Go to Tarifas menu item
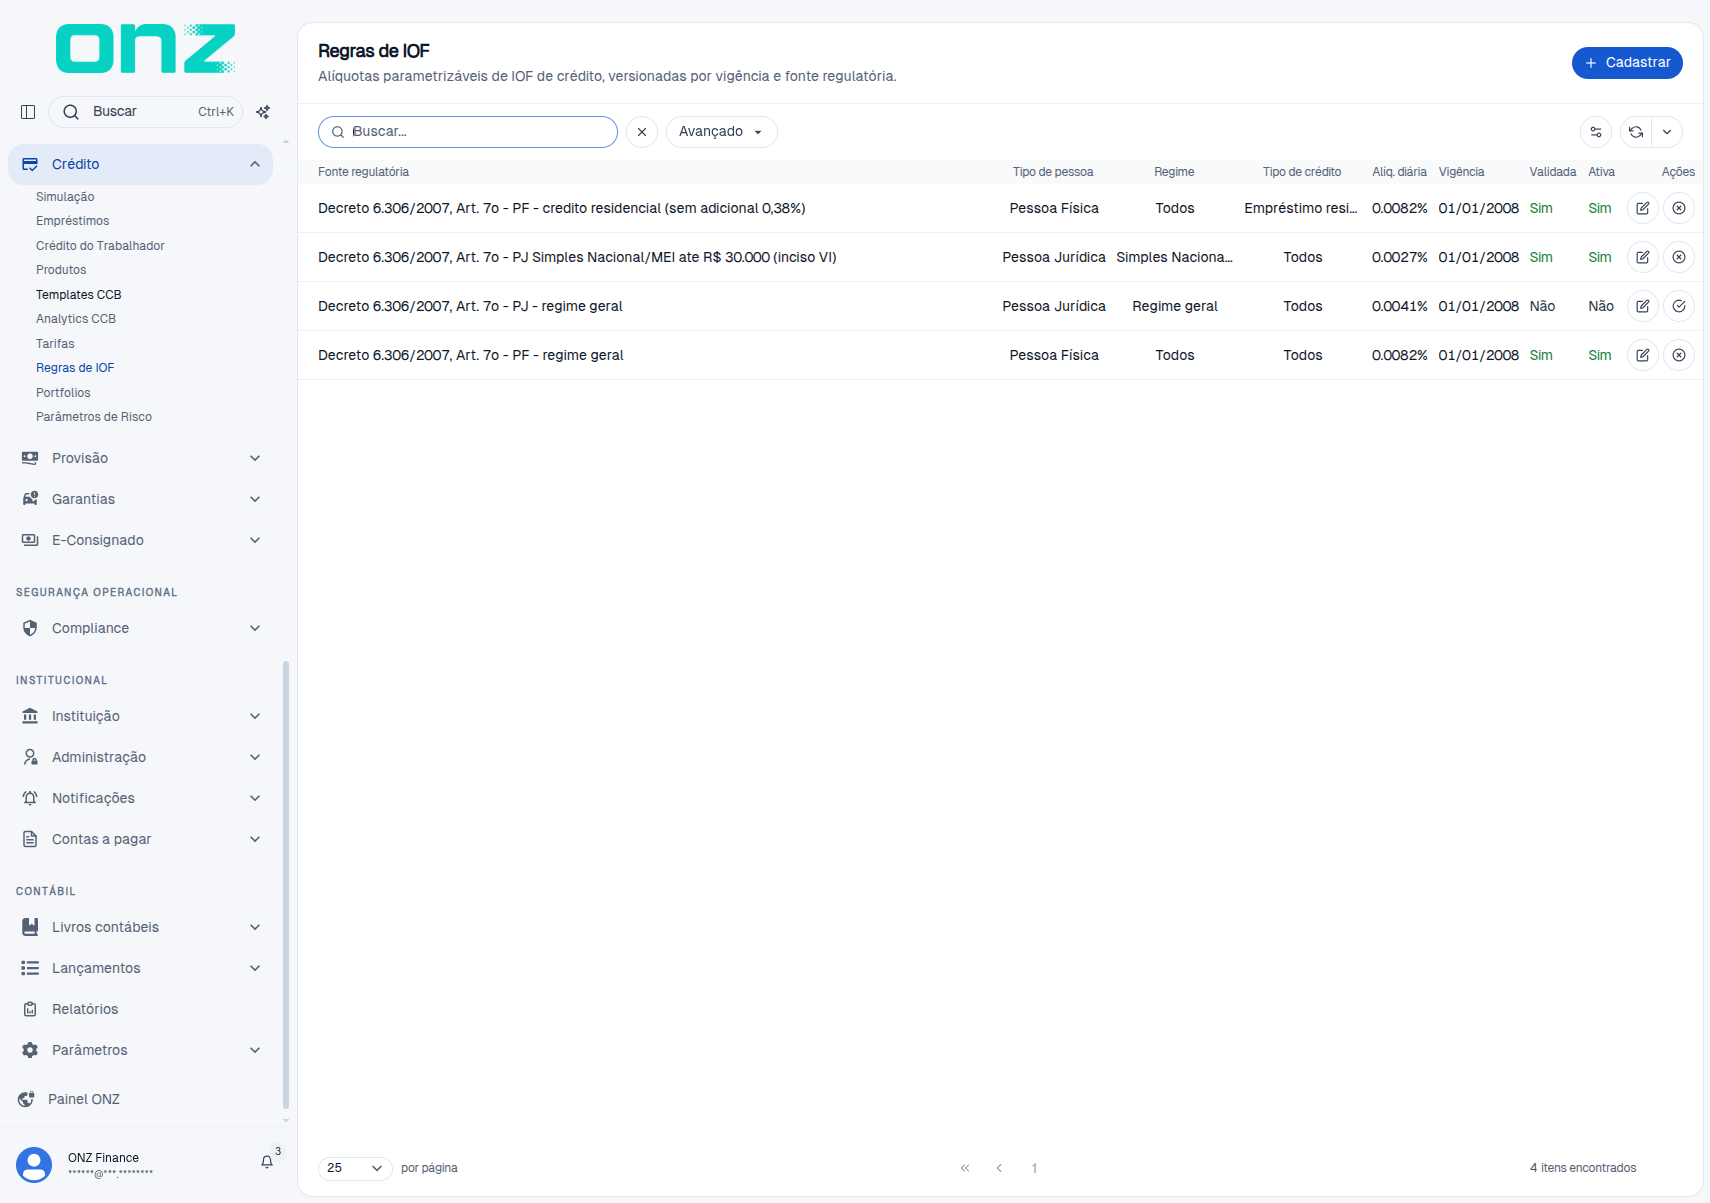 click(55, 344)
